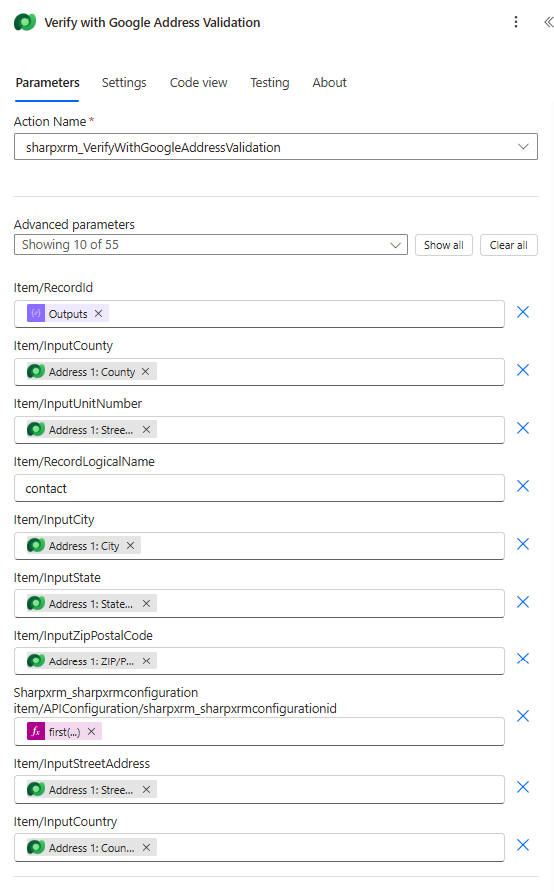This screenshot has height=892, width=554.
Task: Click the Show all button
Action: pyautogui.click(x=444, y=245)
